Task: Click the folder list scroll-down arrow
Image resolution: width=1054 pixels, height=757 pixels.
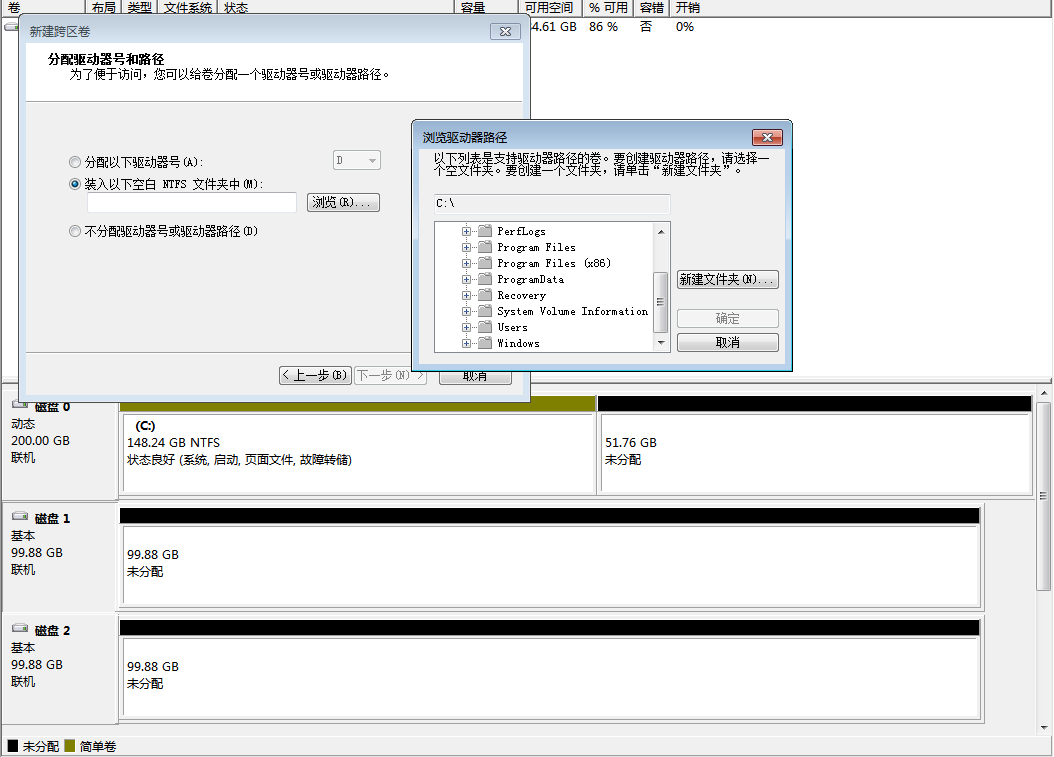Action: pos(661,343)
